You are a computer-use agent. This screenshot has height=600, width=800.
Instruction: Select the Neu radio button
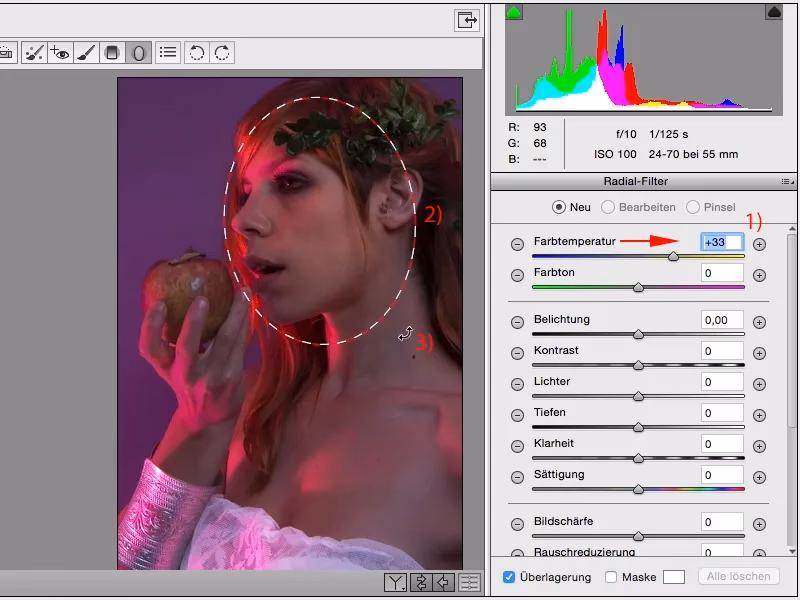559,207
